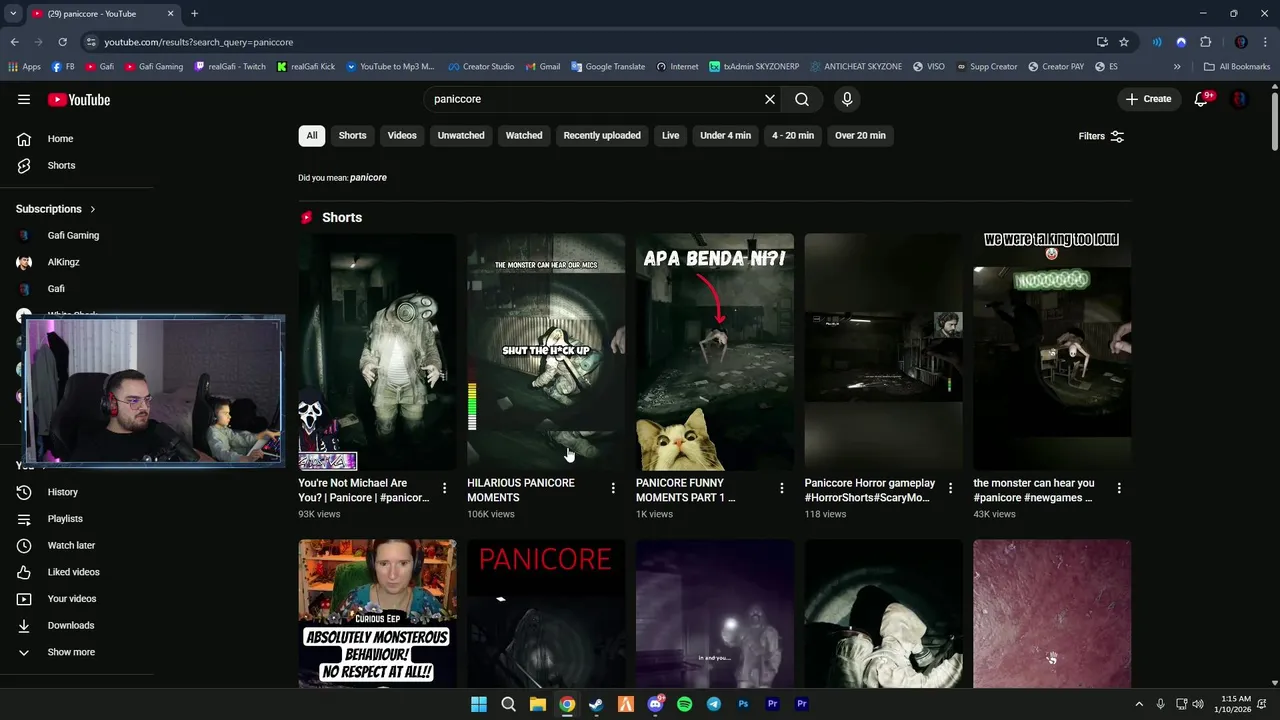Screen dimensions: 1280x720
Task: Expand the Subscriptions section chevron
Action: tap(93, 209)
